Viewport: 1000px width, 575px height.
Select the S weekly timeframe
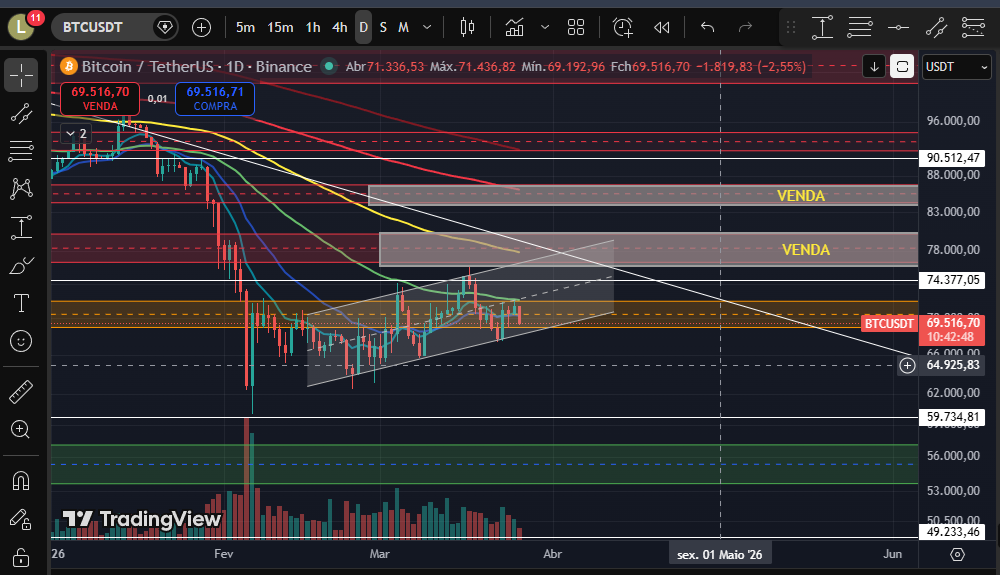(383, 27)
